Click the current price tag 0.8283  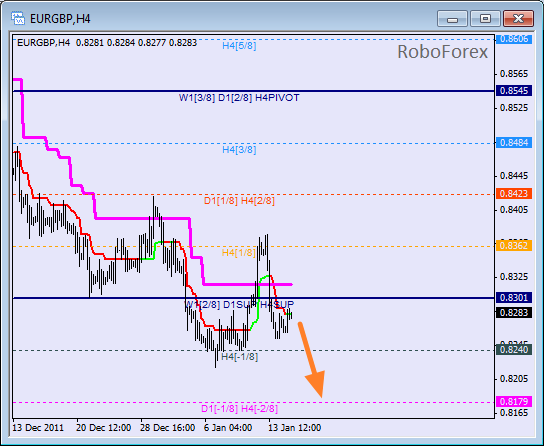click(x=514, y=313)
